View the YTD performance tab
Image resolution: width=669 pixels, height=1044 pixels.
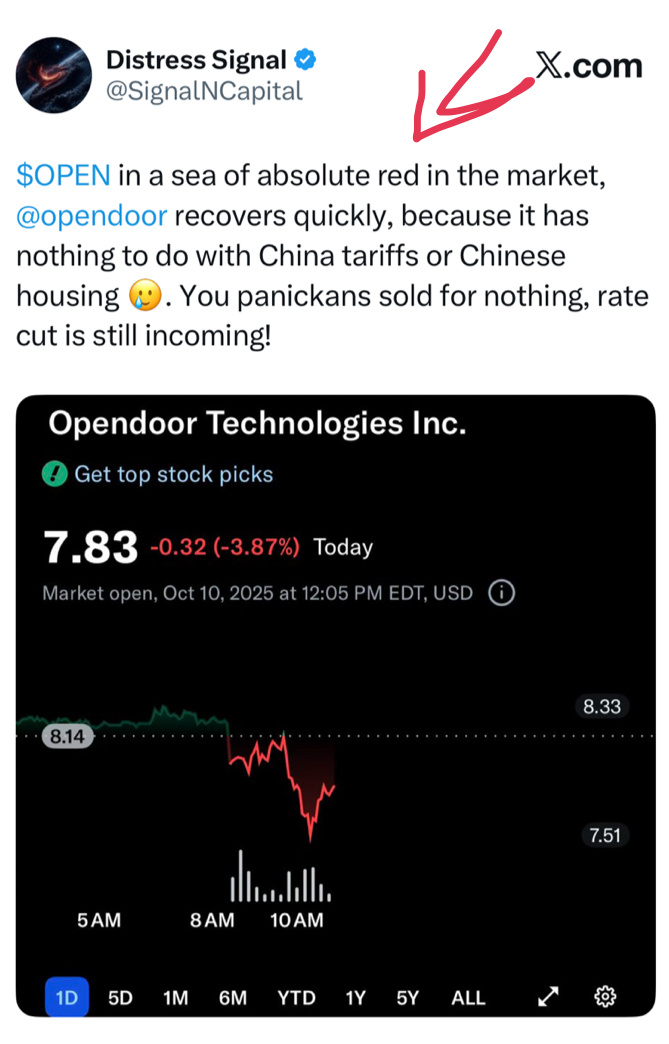pyautogui.click(x=296, y=996)
